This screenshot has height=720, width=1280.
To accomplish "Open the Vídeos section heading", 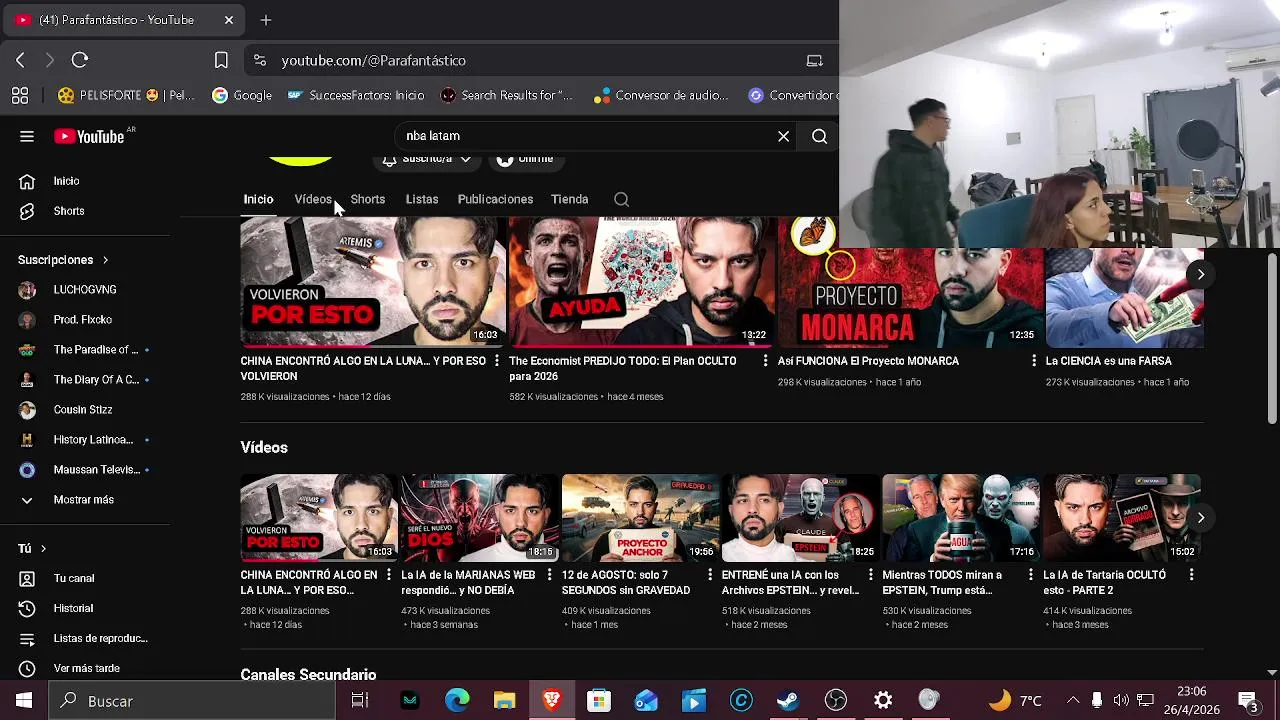I will click(264, 448).
